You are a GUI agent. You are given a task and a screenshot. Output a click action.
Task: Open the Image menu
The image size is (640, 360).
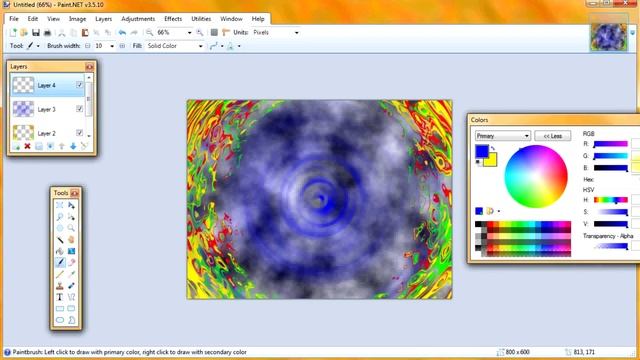pyautogui.click(x=77, y=19)
